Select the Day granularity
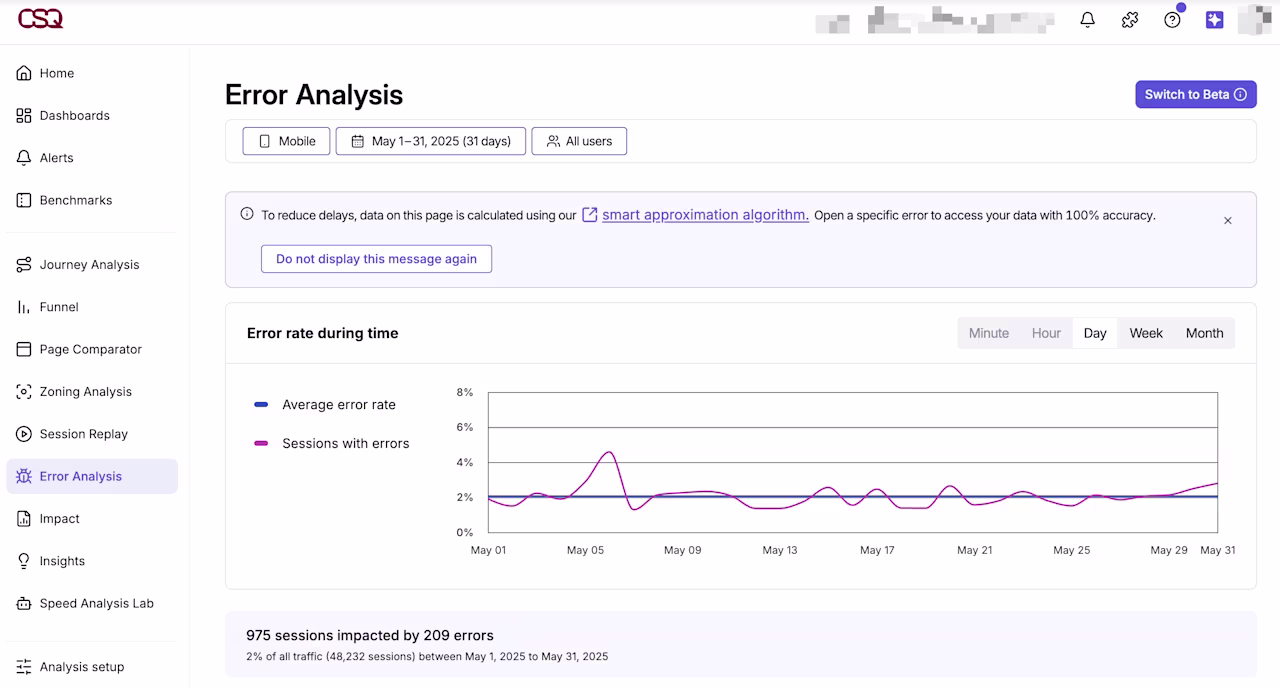The height and width of the screenshot is (688, 1280). (x=1095, y=333)
